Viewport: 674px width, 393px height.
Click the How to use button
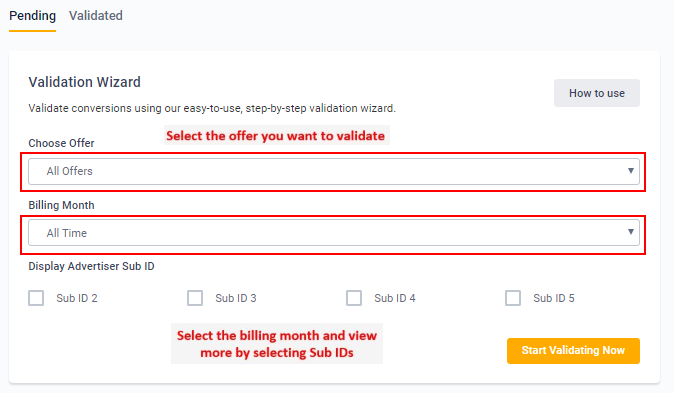pos(597,93)
